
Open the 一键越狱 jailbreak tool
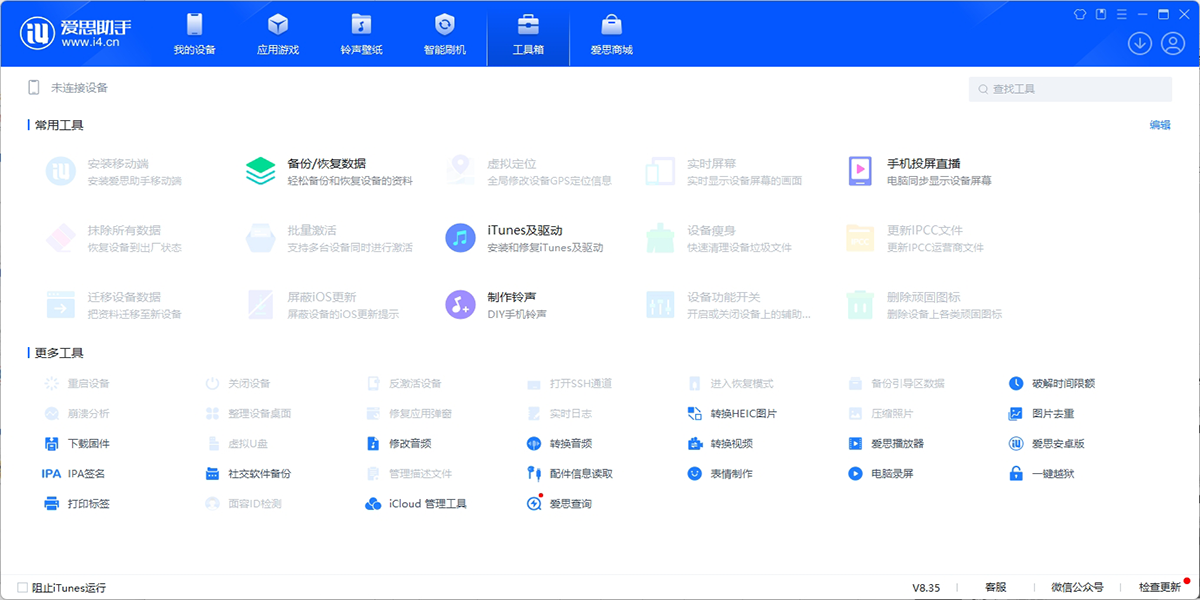click(1053, 474)
